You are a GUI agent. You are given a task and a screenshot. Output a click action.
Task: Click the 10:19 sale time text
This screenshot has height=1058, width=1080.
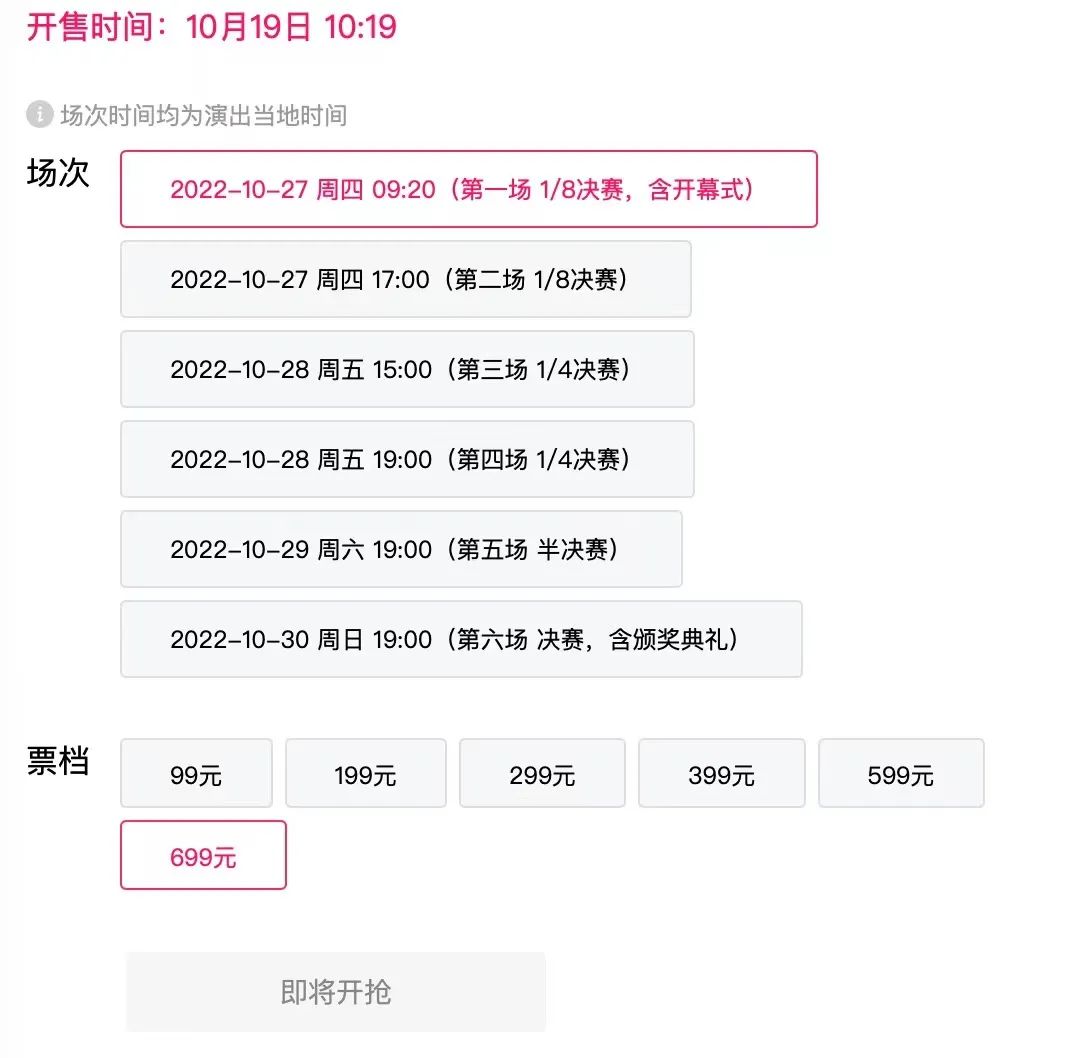(x=360, y=25)
